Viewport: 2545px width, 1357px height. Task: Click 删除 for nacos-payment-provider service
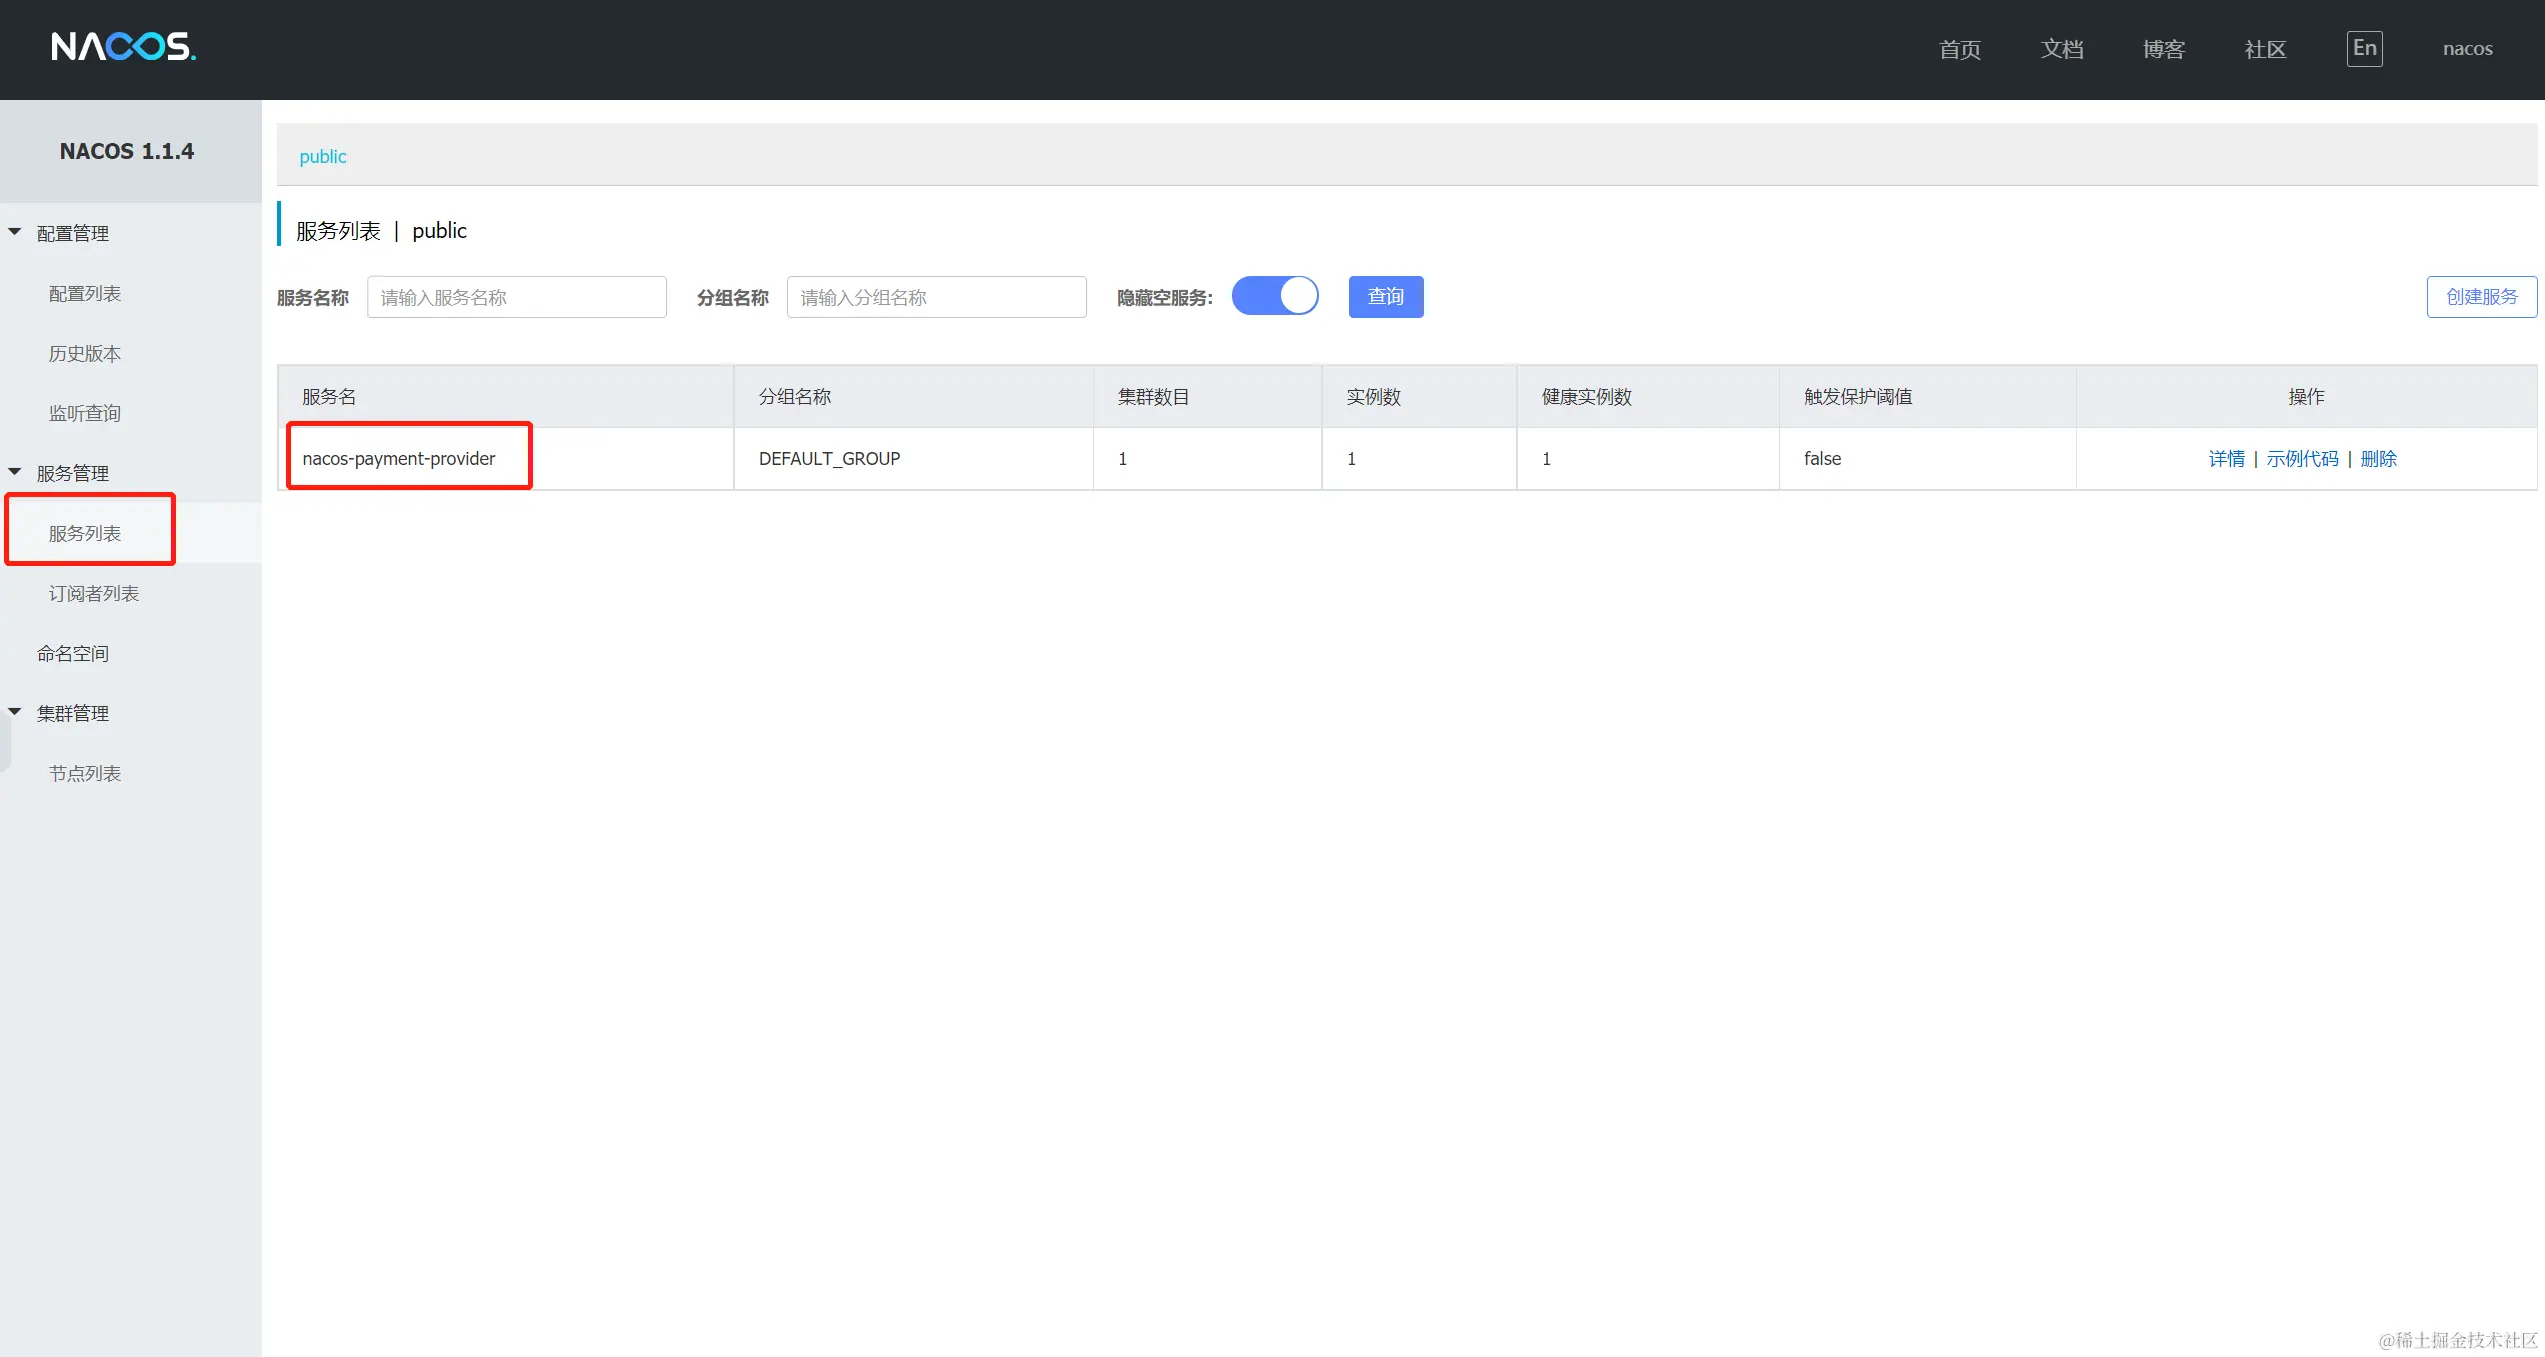point(2378,458)
